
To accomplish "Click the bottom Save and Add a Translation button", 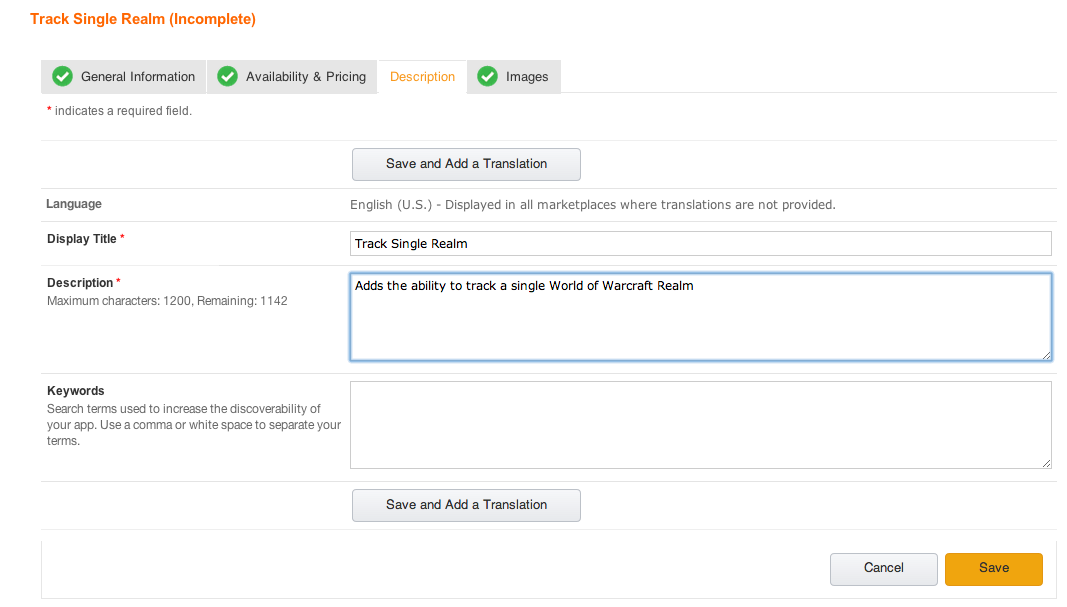I will pyautogui.click(x=466, y=505).
